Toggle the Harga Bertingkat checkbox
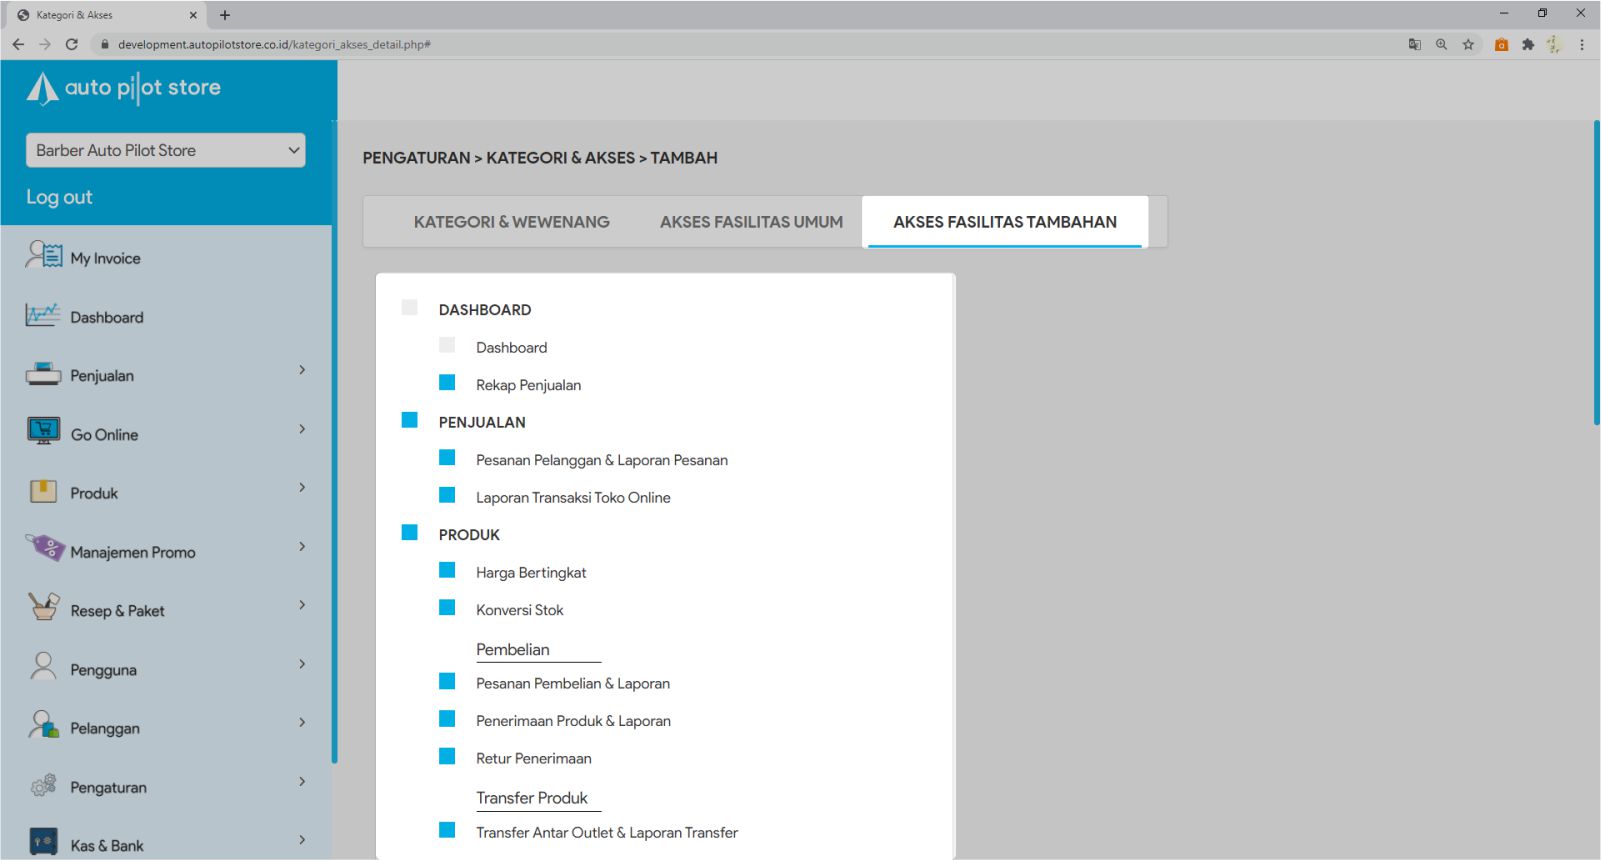Screen dimensions: 1601x860 click(x=447, y=571)
